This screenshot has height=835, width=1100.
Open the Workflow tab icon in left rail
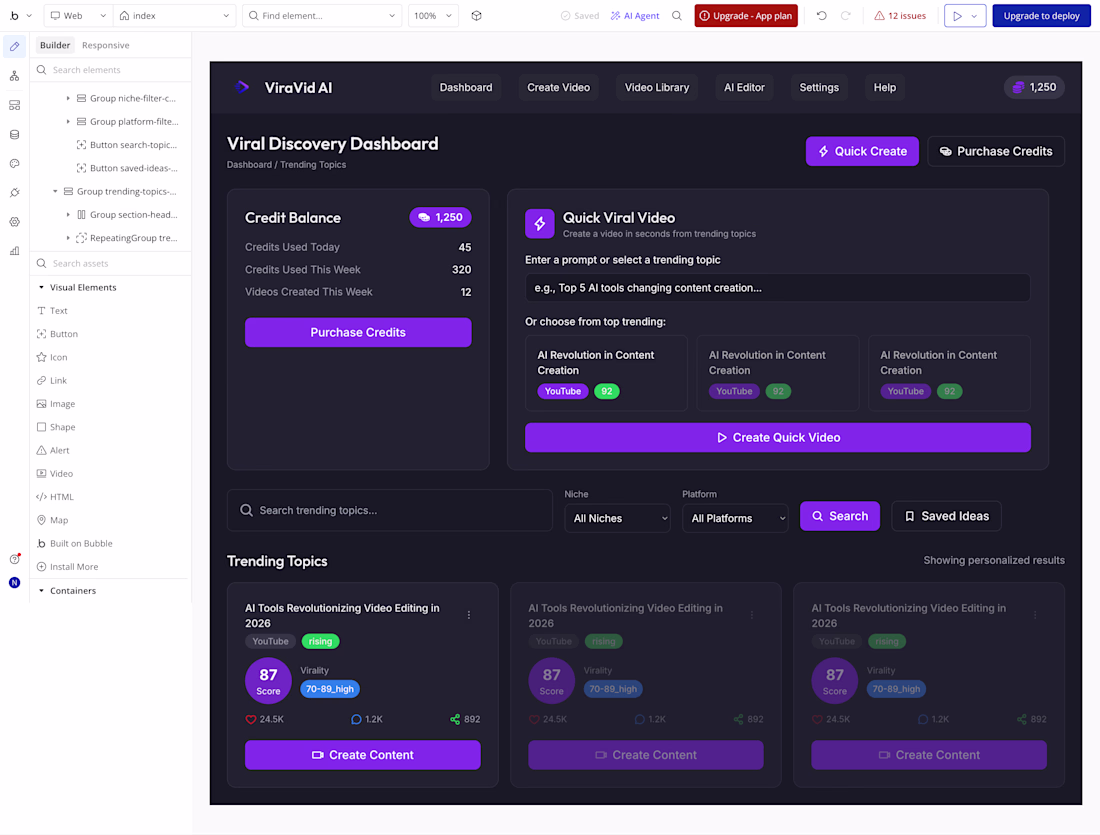pyautogui.click(x=15, y=76)
